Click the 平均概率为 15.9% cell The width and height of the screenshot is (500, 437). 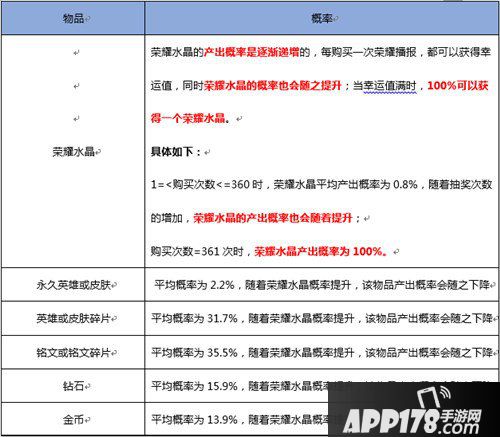point(322,386)
